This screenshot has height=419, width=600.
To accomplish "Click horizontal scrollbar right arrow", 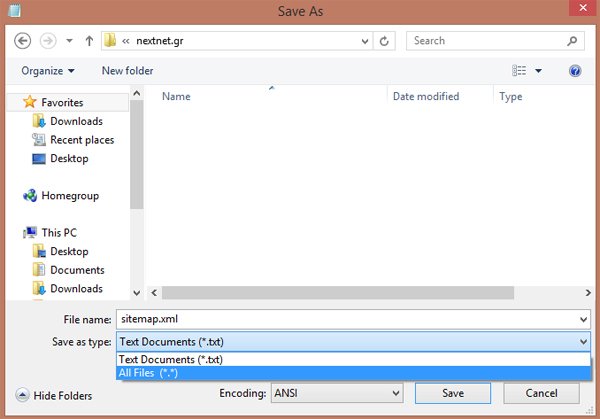I will 588,293.
